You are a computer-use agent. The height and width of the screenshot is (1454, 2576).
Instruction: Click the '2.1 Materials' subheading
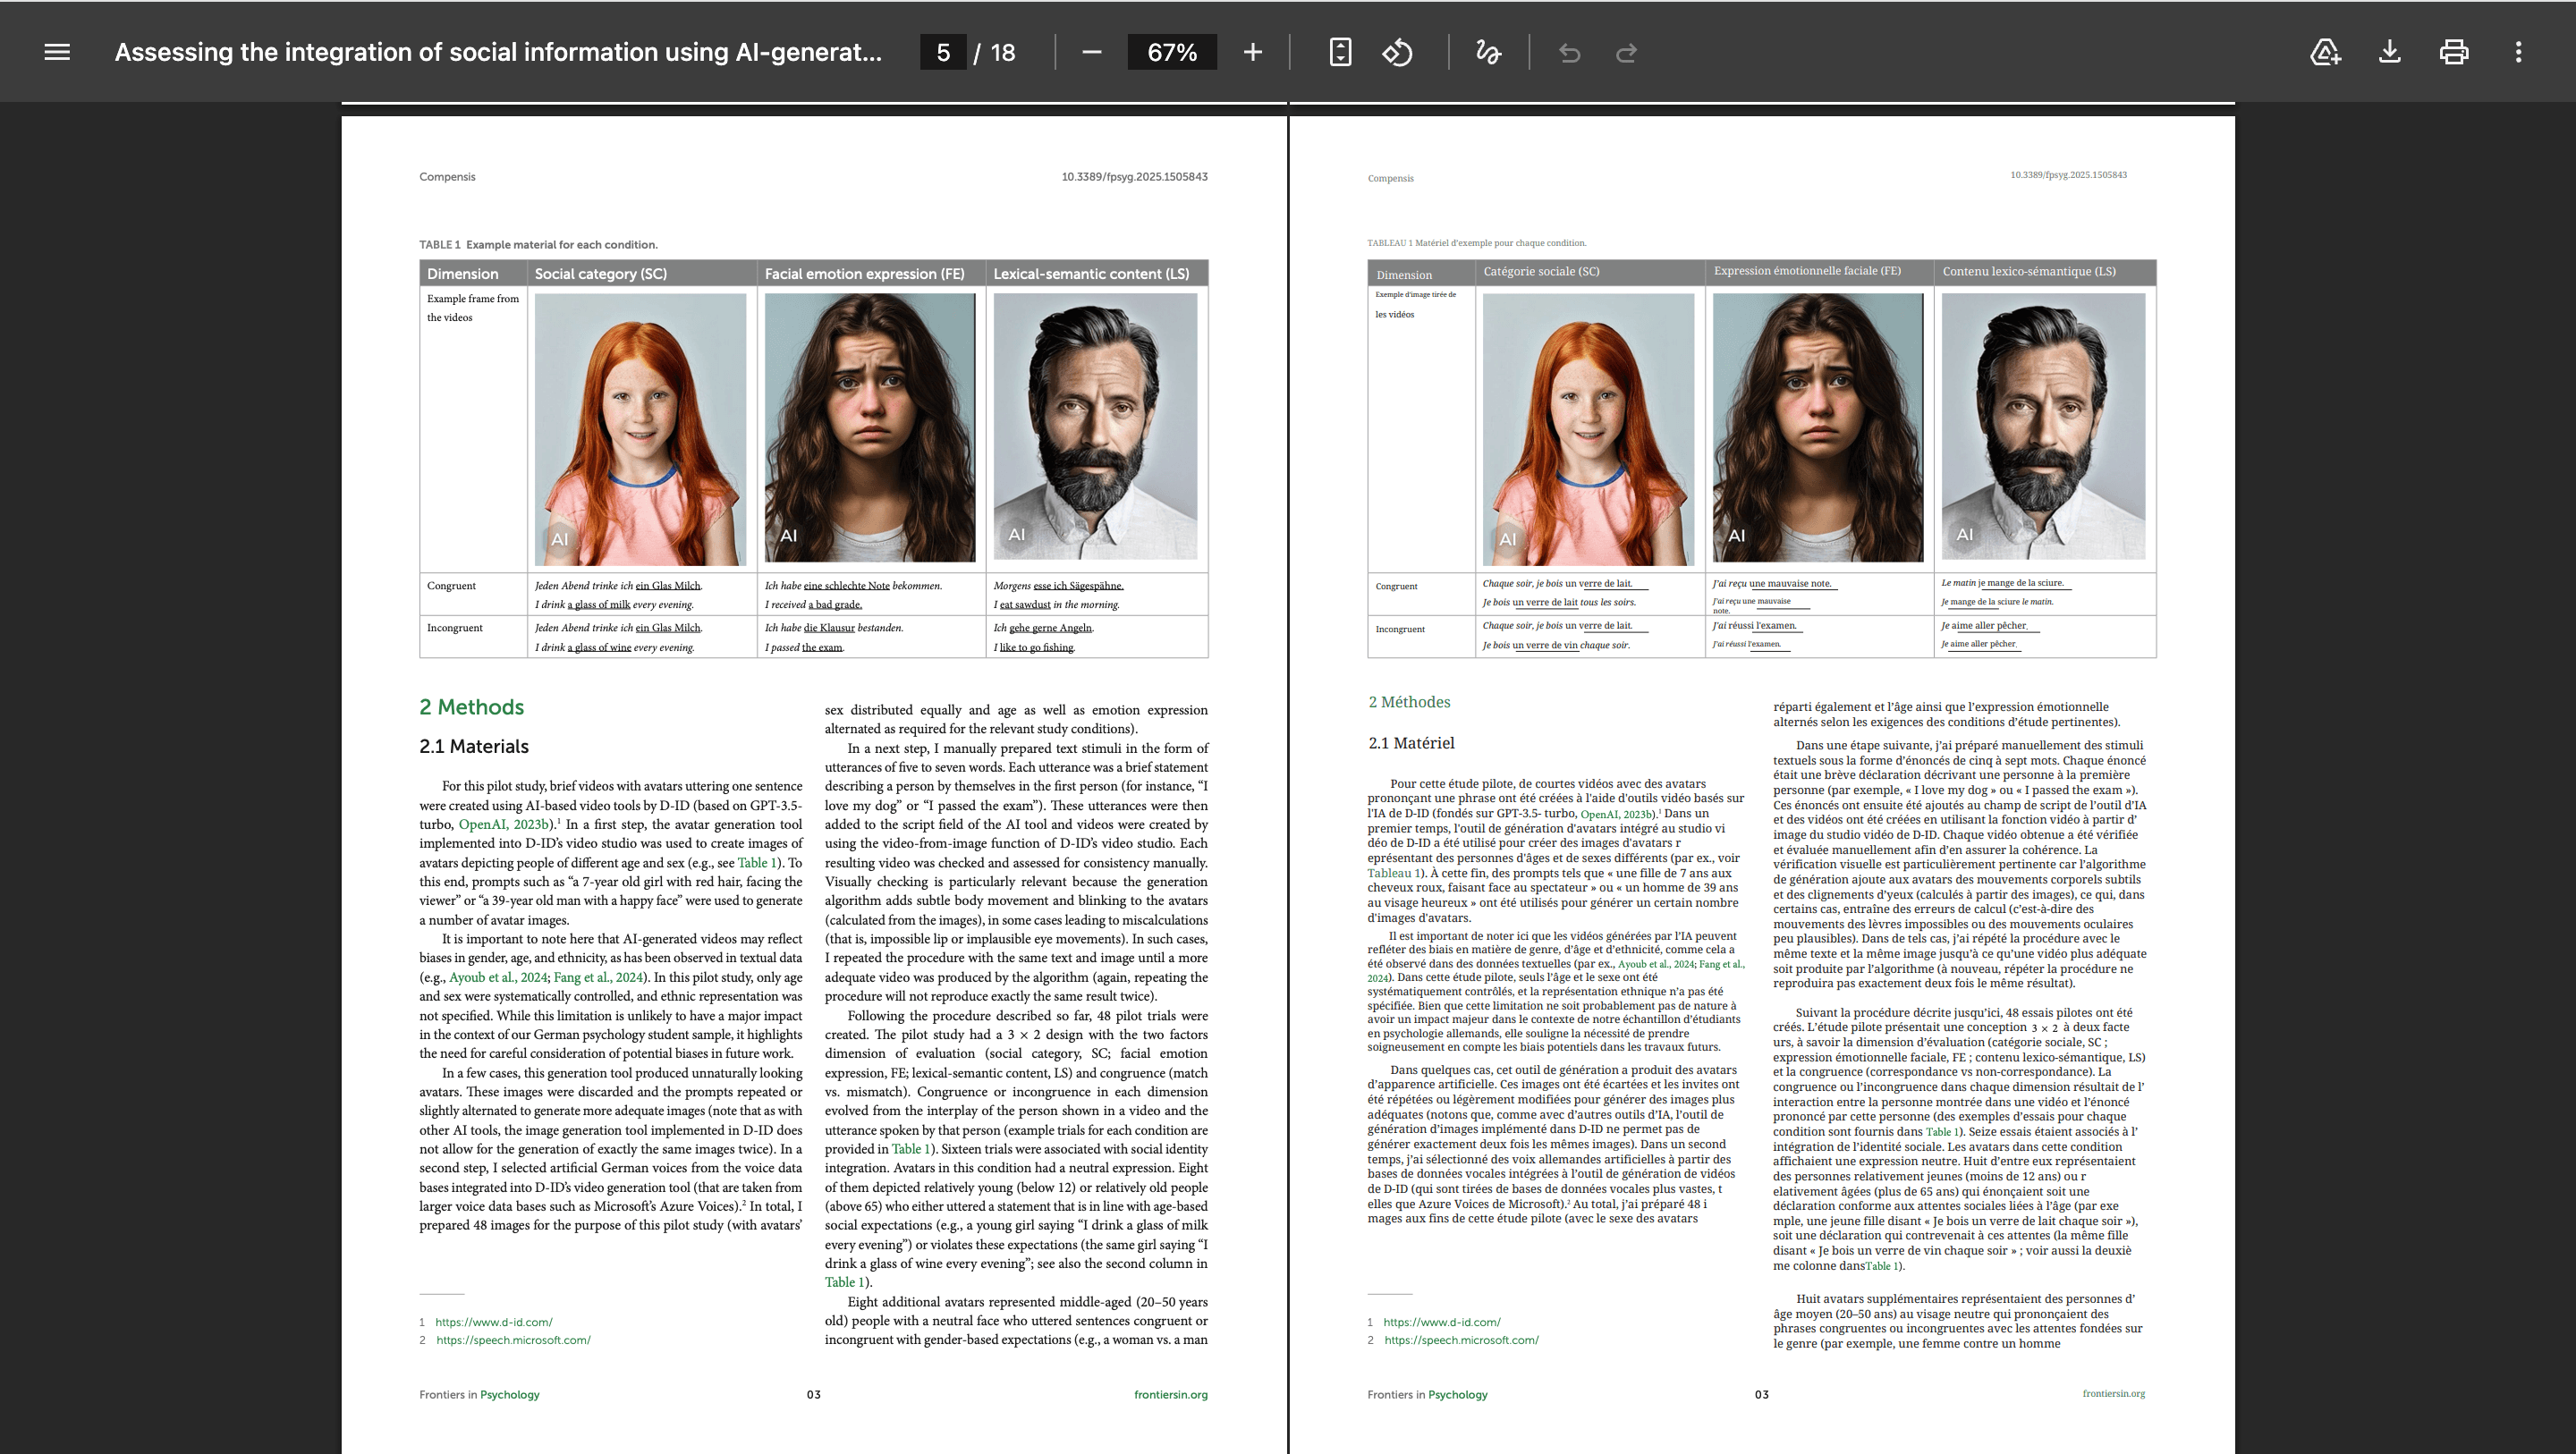click(474, 746)
